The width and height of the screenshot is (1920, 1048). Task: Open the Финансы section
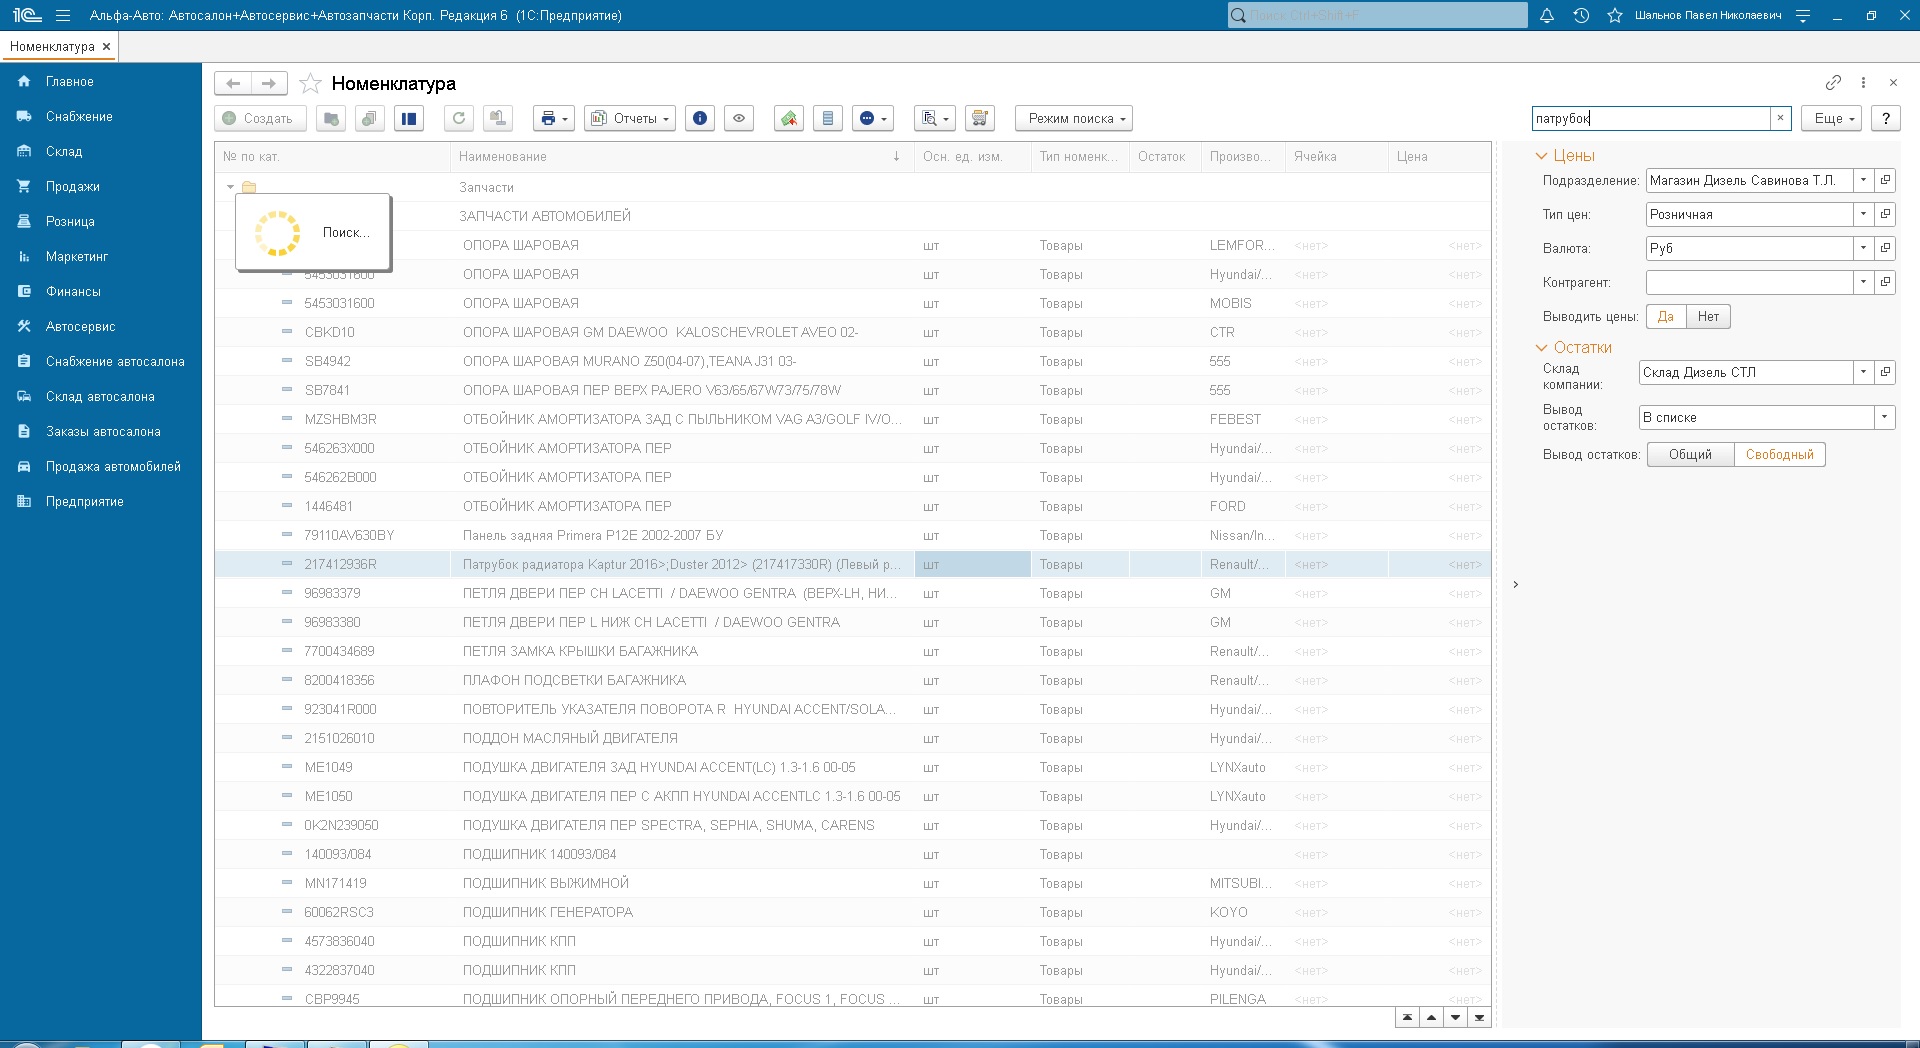coord(100,292)
